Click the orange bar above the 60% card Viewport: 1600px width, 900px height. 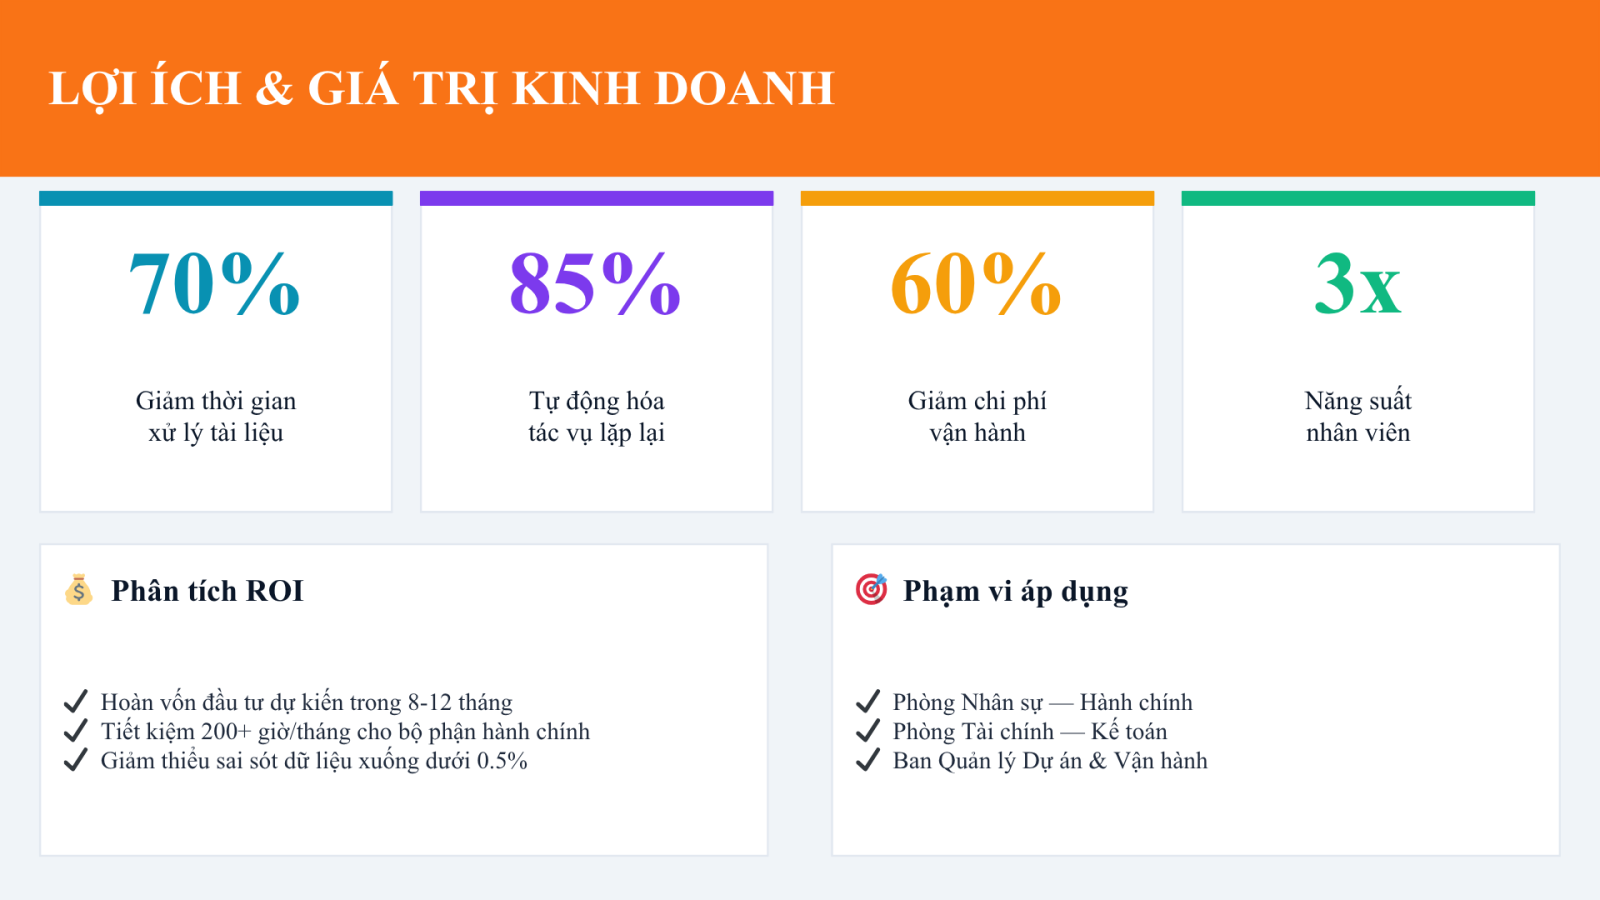pos(977,198)
